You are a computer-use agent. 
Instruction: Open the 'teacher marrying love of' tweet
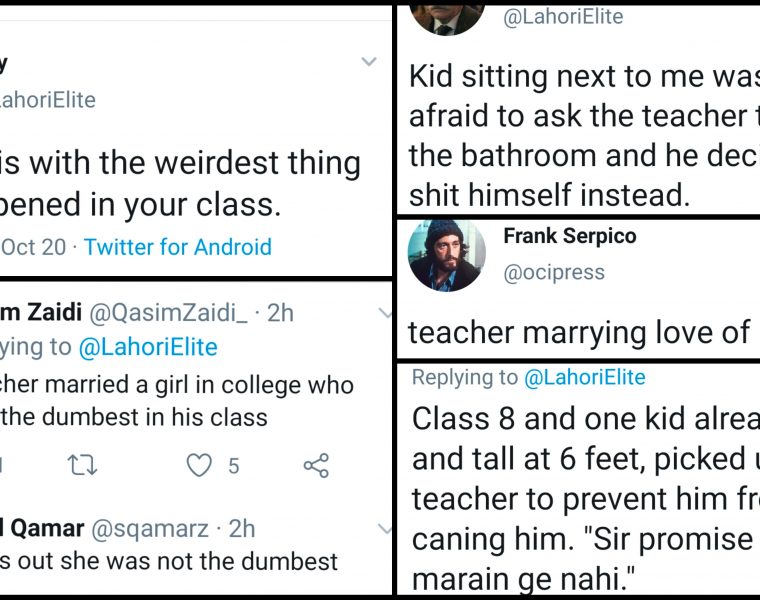point(580,332)
